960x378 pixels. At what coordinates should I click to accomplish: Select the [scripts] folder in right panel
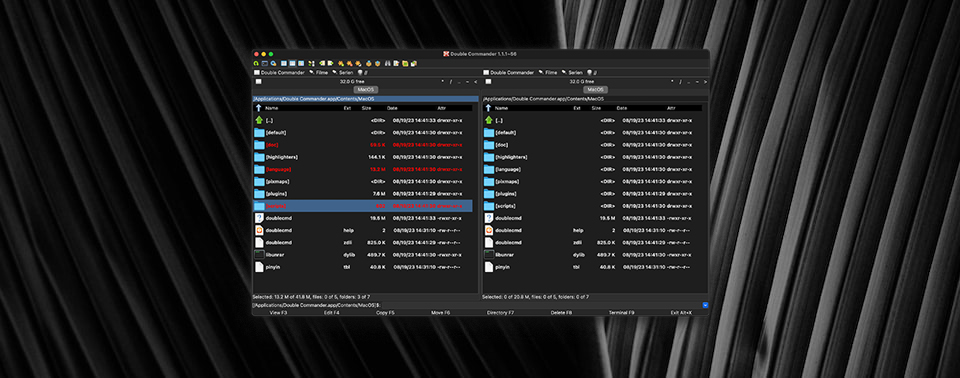[x=593, y=206]
